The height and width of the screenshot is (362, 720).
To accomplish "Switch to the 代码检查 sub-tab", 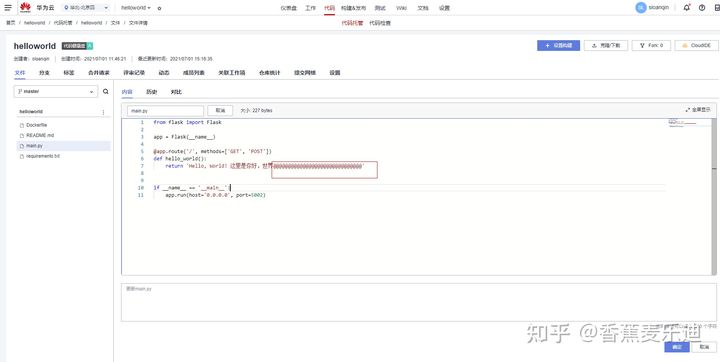I will (x=380, y=23).
